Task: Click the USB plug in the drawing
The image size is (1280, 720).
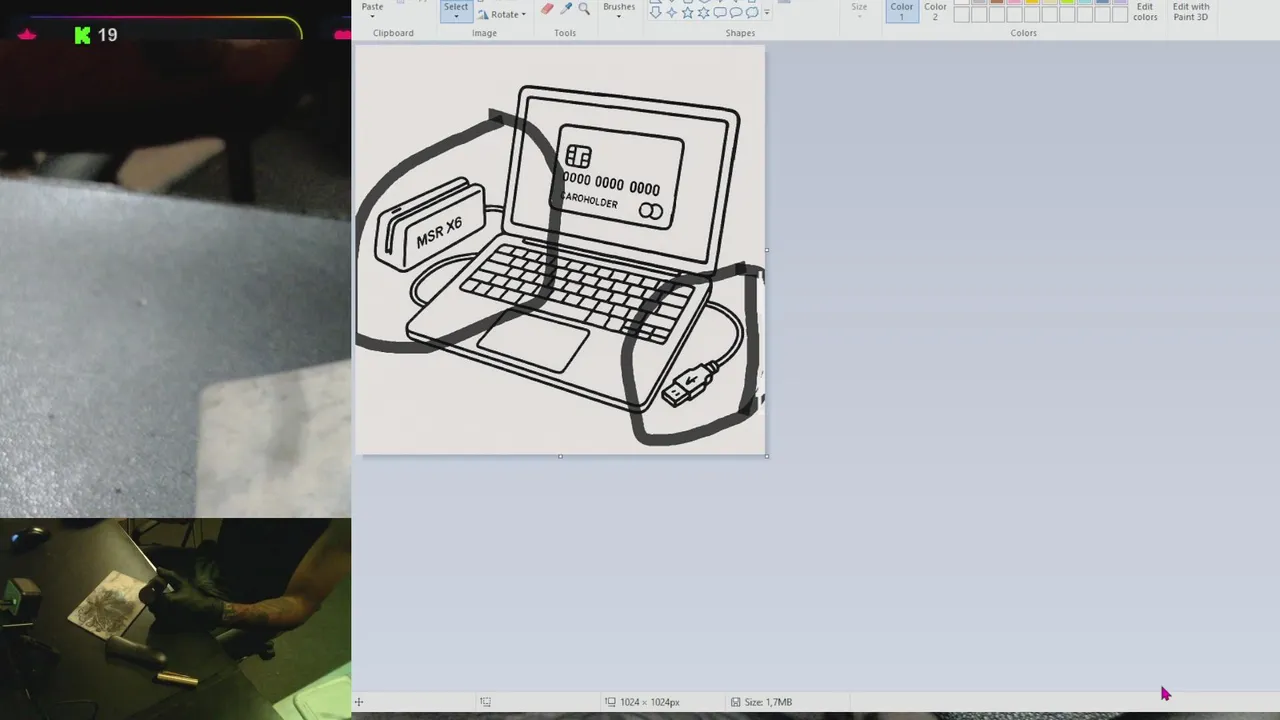Action: tap(690, 384)
